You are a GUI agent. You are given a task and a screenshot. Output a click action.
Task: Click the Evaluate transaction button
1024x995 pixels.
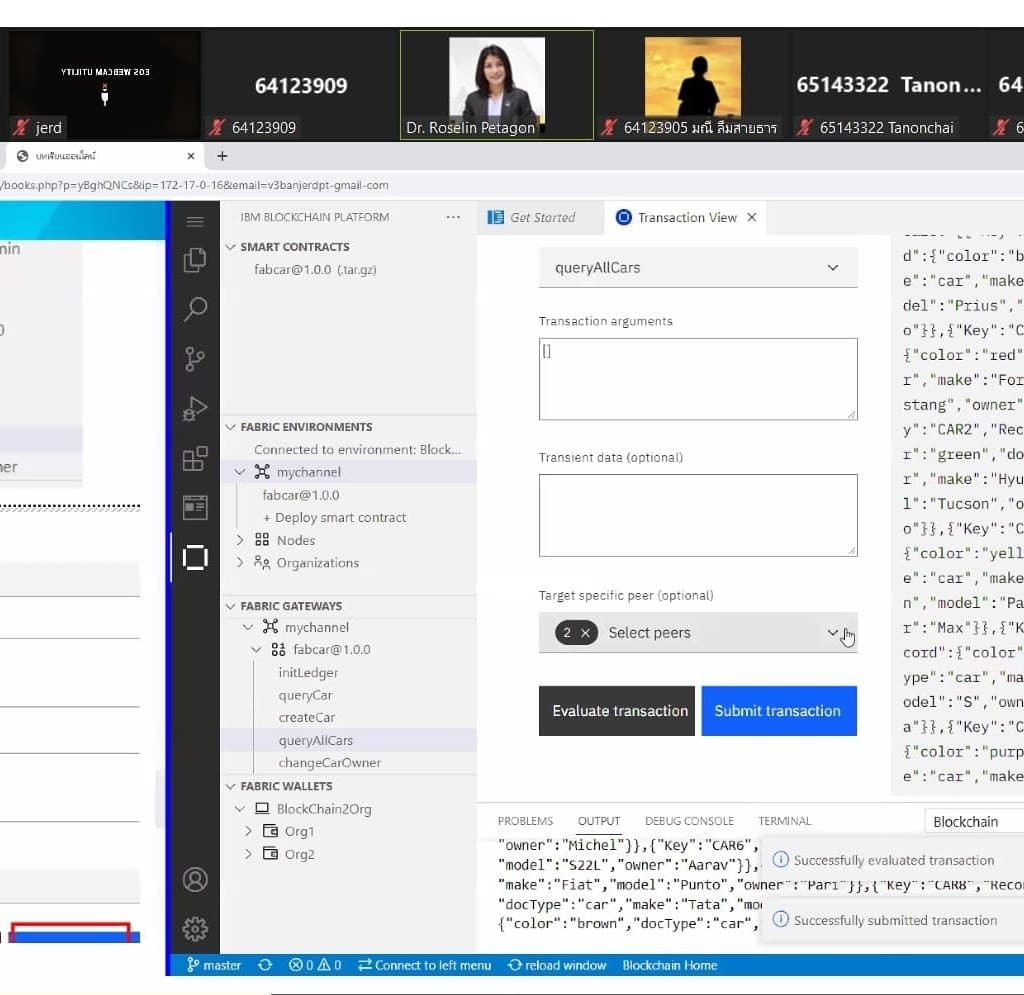[616, 711]
